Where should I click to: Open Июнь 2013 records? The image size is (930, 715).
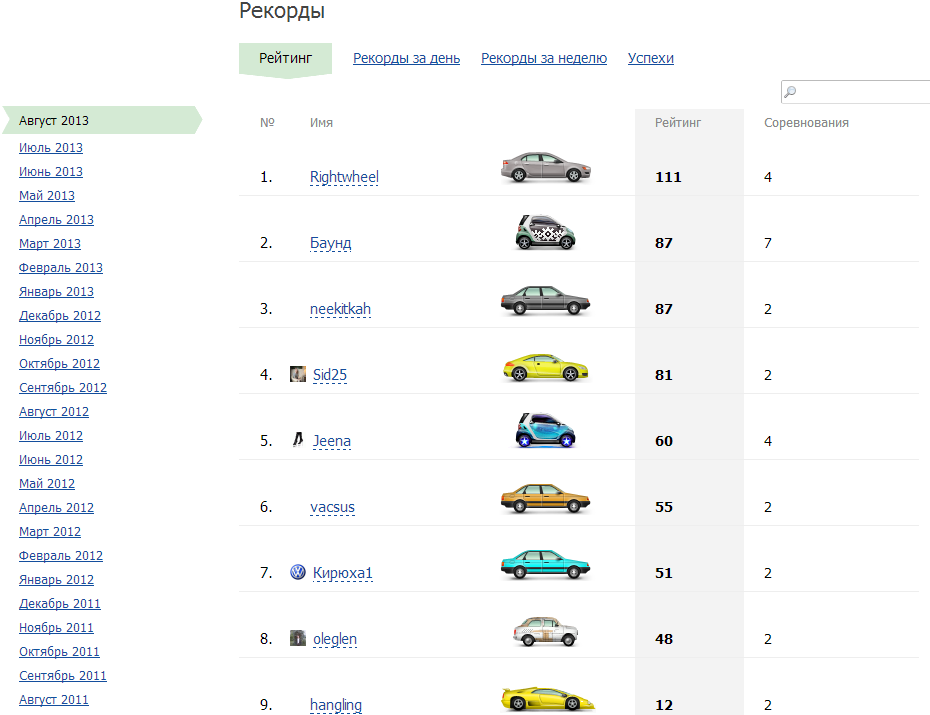click(x=51, y=171)
